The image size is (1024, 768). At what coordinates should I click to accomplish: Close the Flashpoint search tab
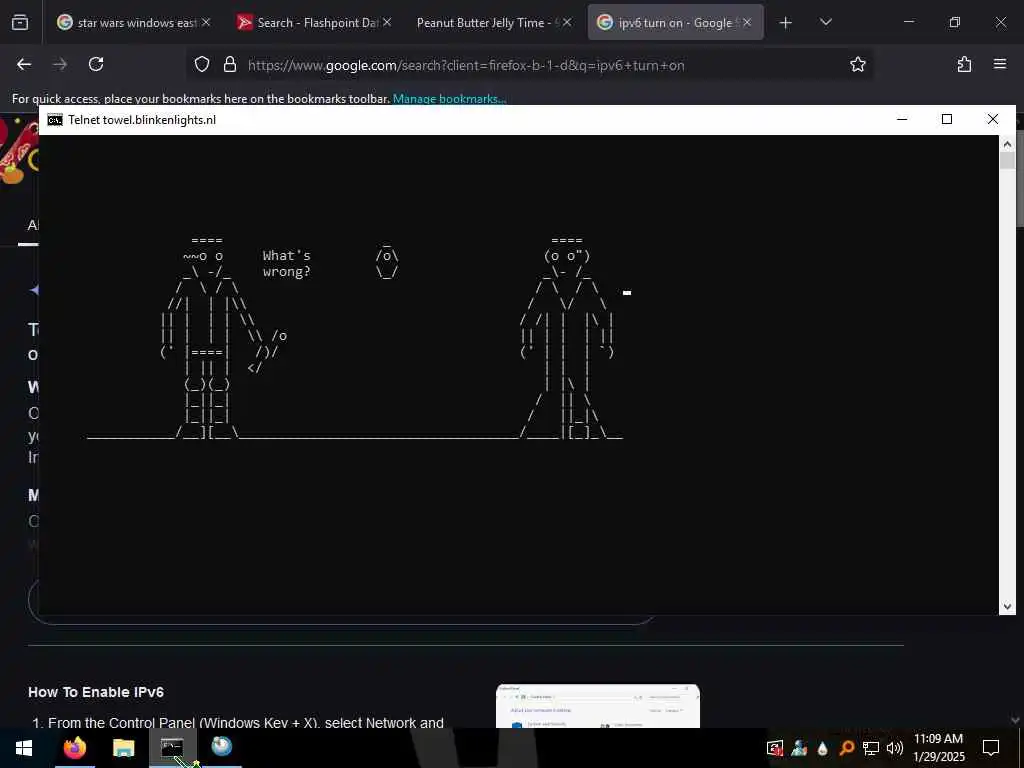point(387,22)
